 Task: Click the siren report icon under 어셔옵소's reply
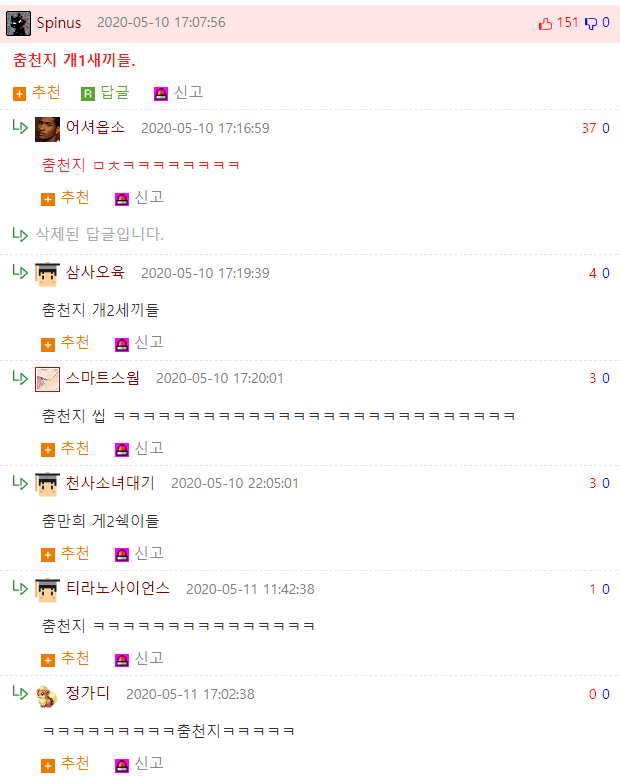(122, 199)
